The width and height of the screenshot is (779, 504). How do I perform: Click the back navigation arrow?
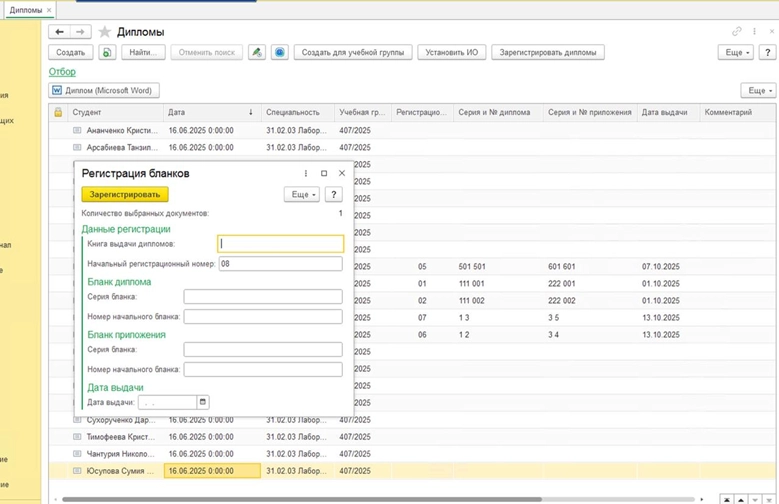pos(60,32)
